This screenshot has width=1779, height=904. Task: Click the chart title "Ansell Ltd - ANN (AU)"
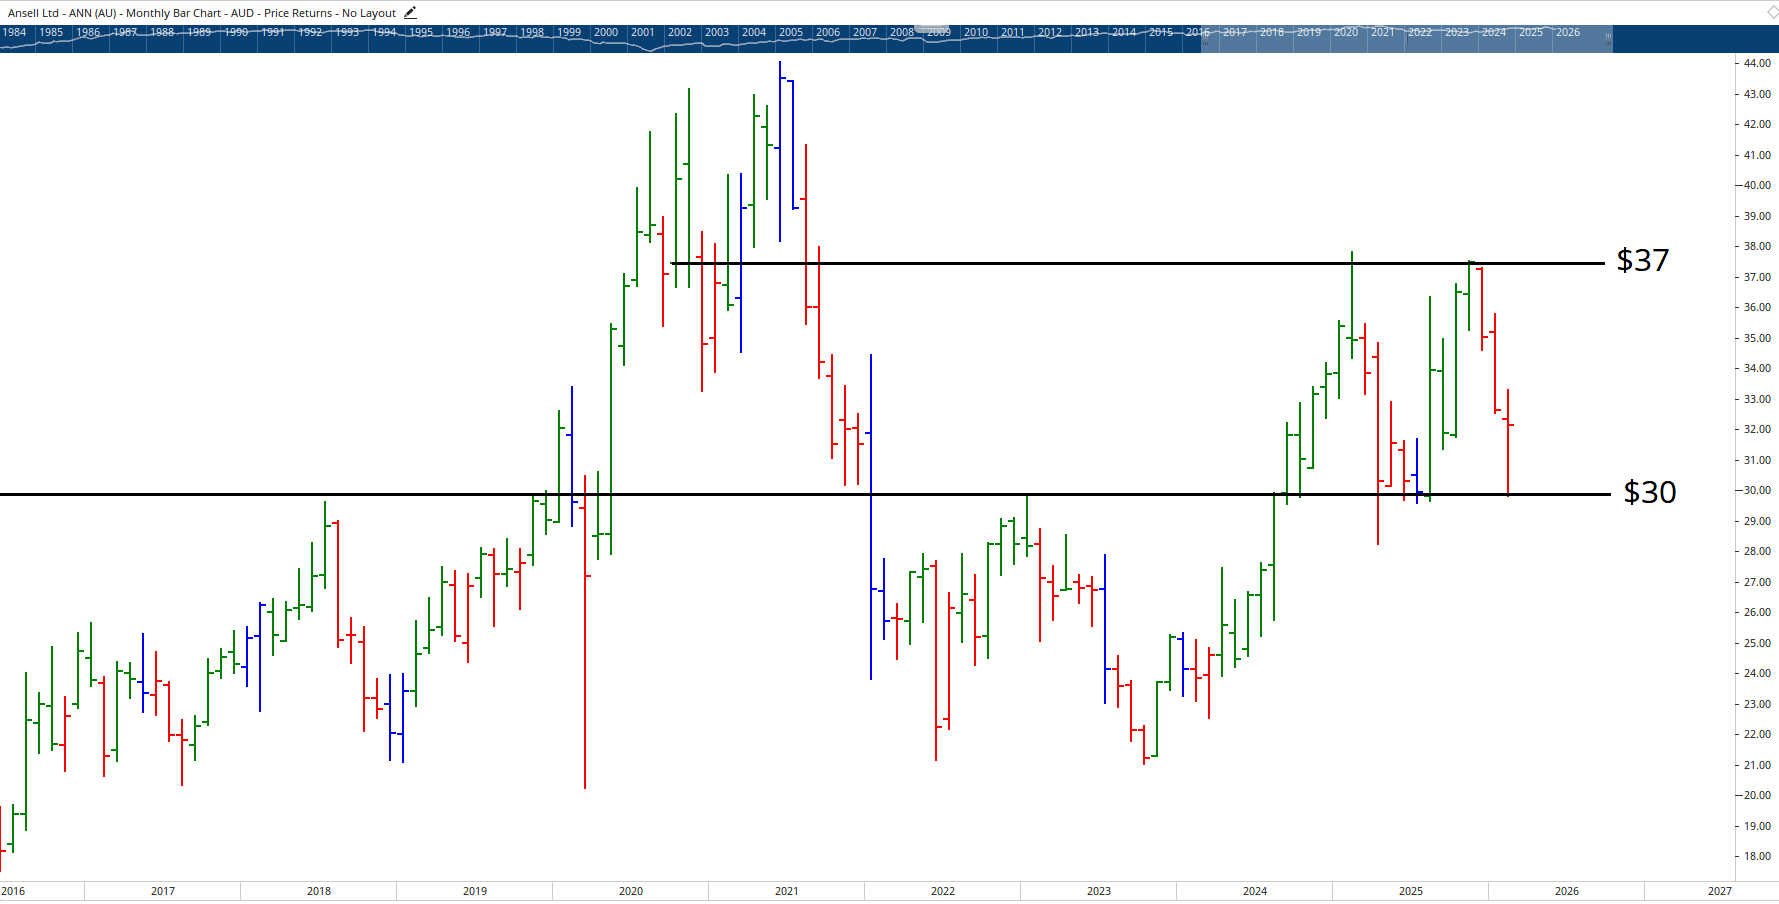pyautogui.click(x=60, y=12)
